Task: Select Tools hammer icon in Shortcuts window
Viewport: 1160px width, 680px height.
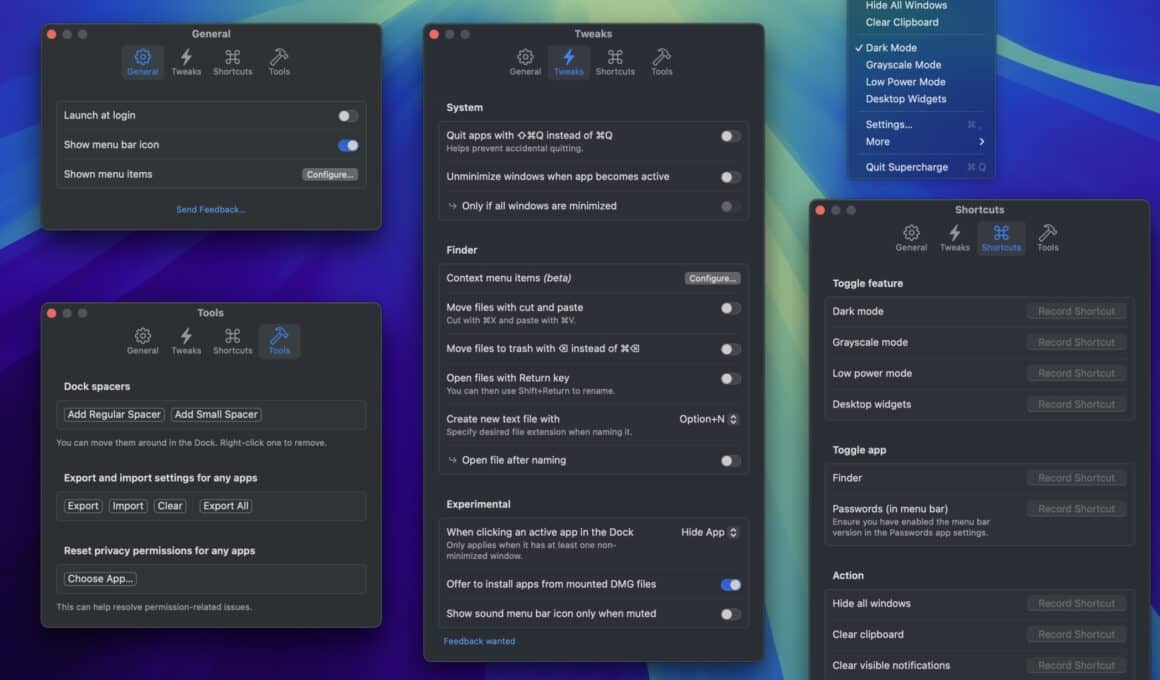Action: 1048,238
